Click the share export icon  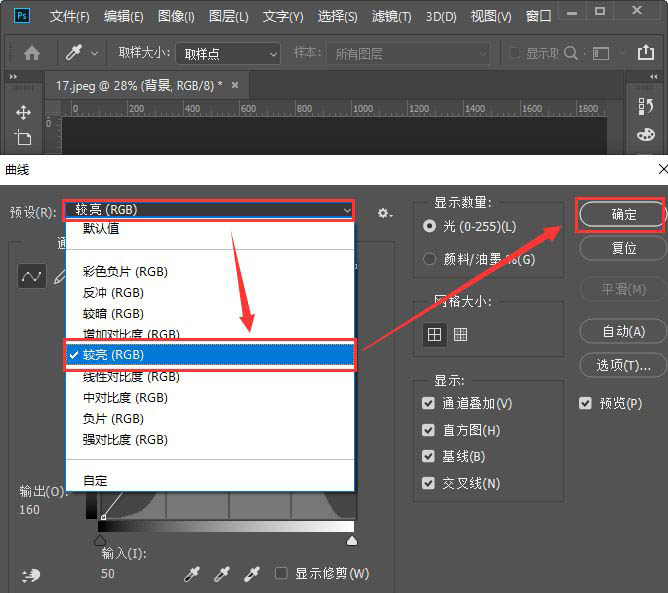tap(646, 52)
